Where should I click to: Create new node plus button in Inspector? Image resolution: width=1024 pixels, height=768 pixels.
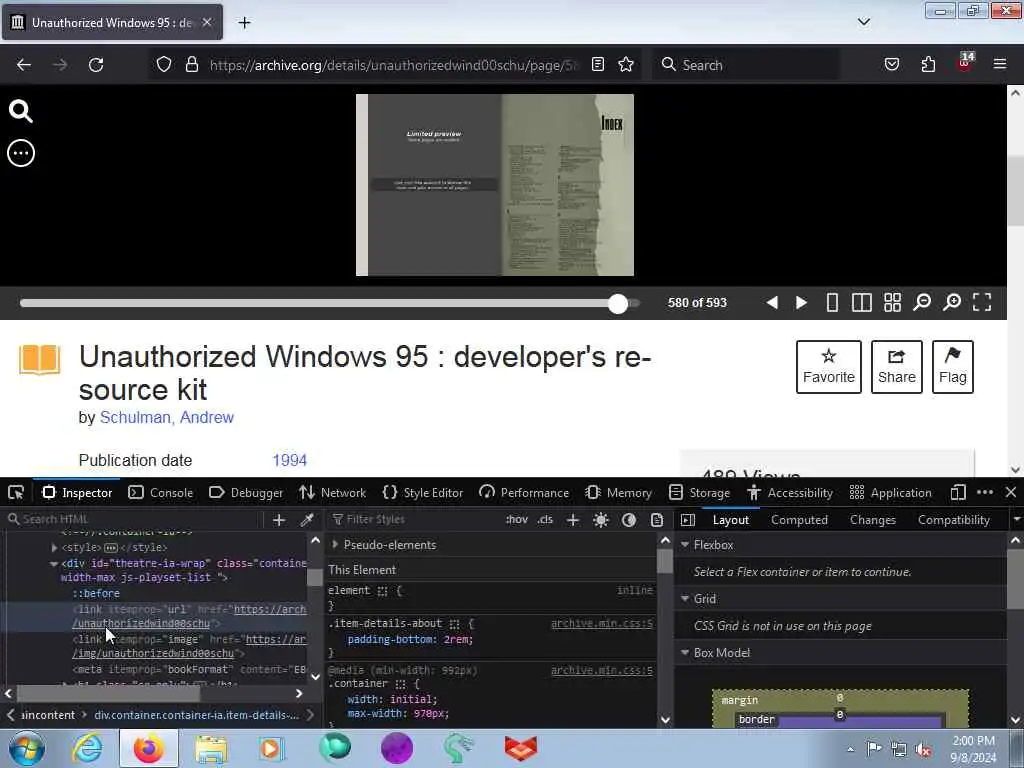(x=279, y=520)
